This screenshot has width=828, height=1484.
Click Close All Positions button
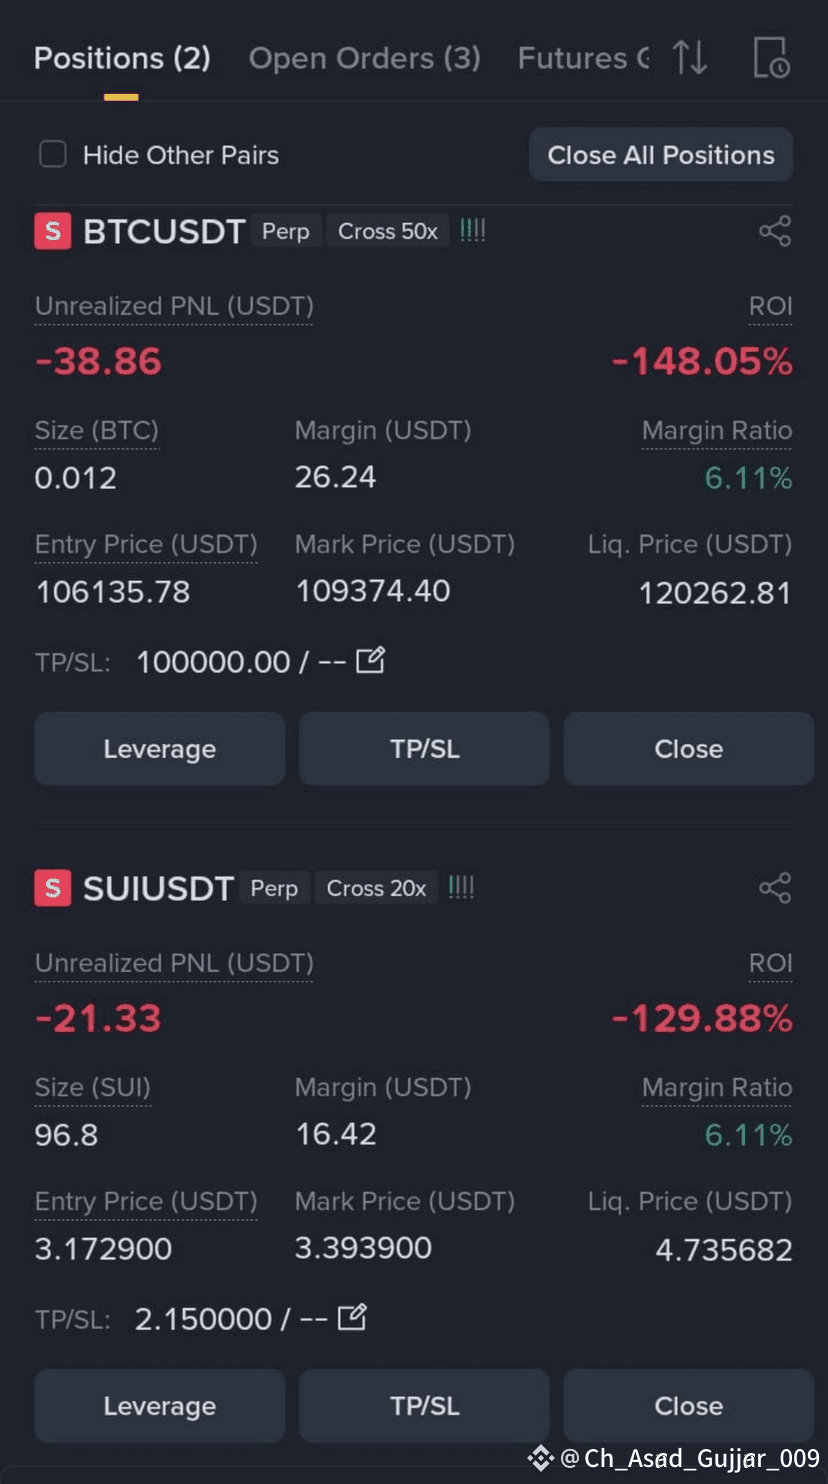point(661,155)
